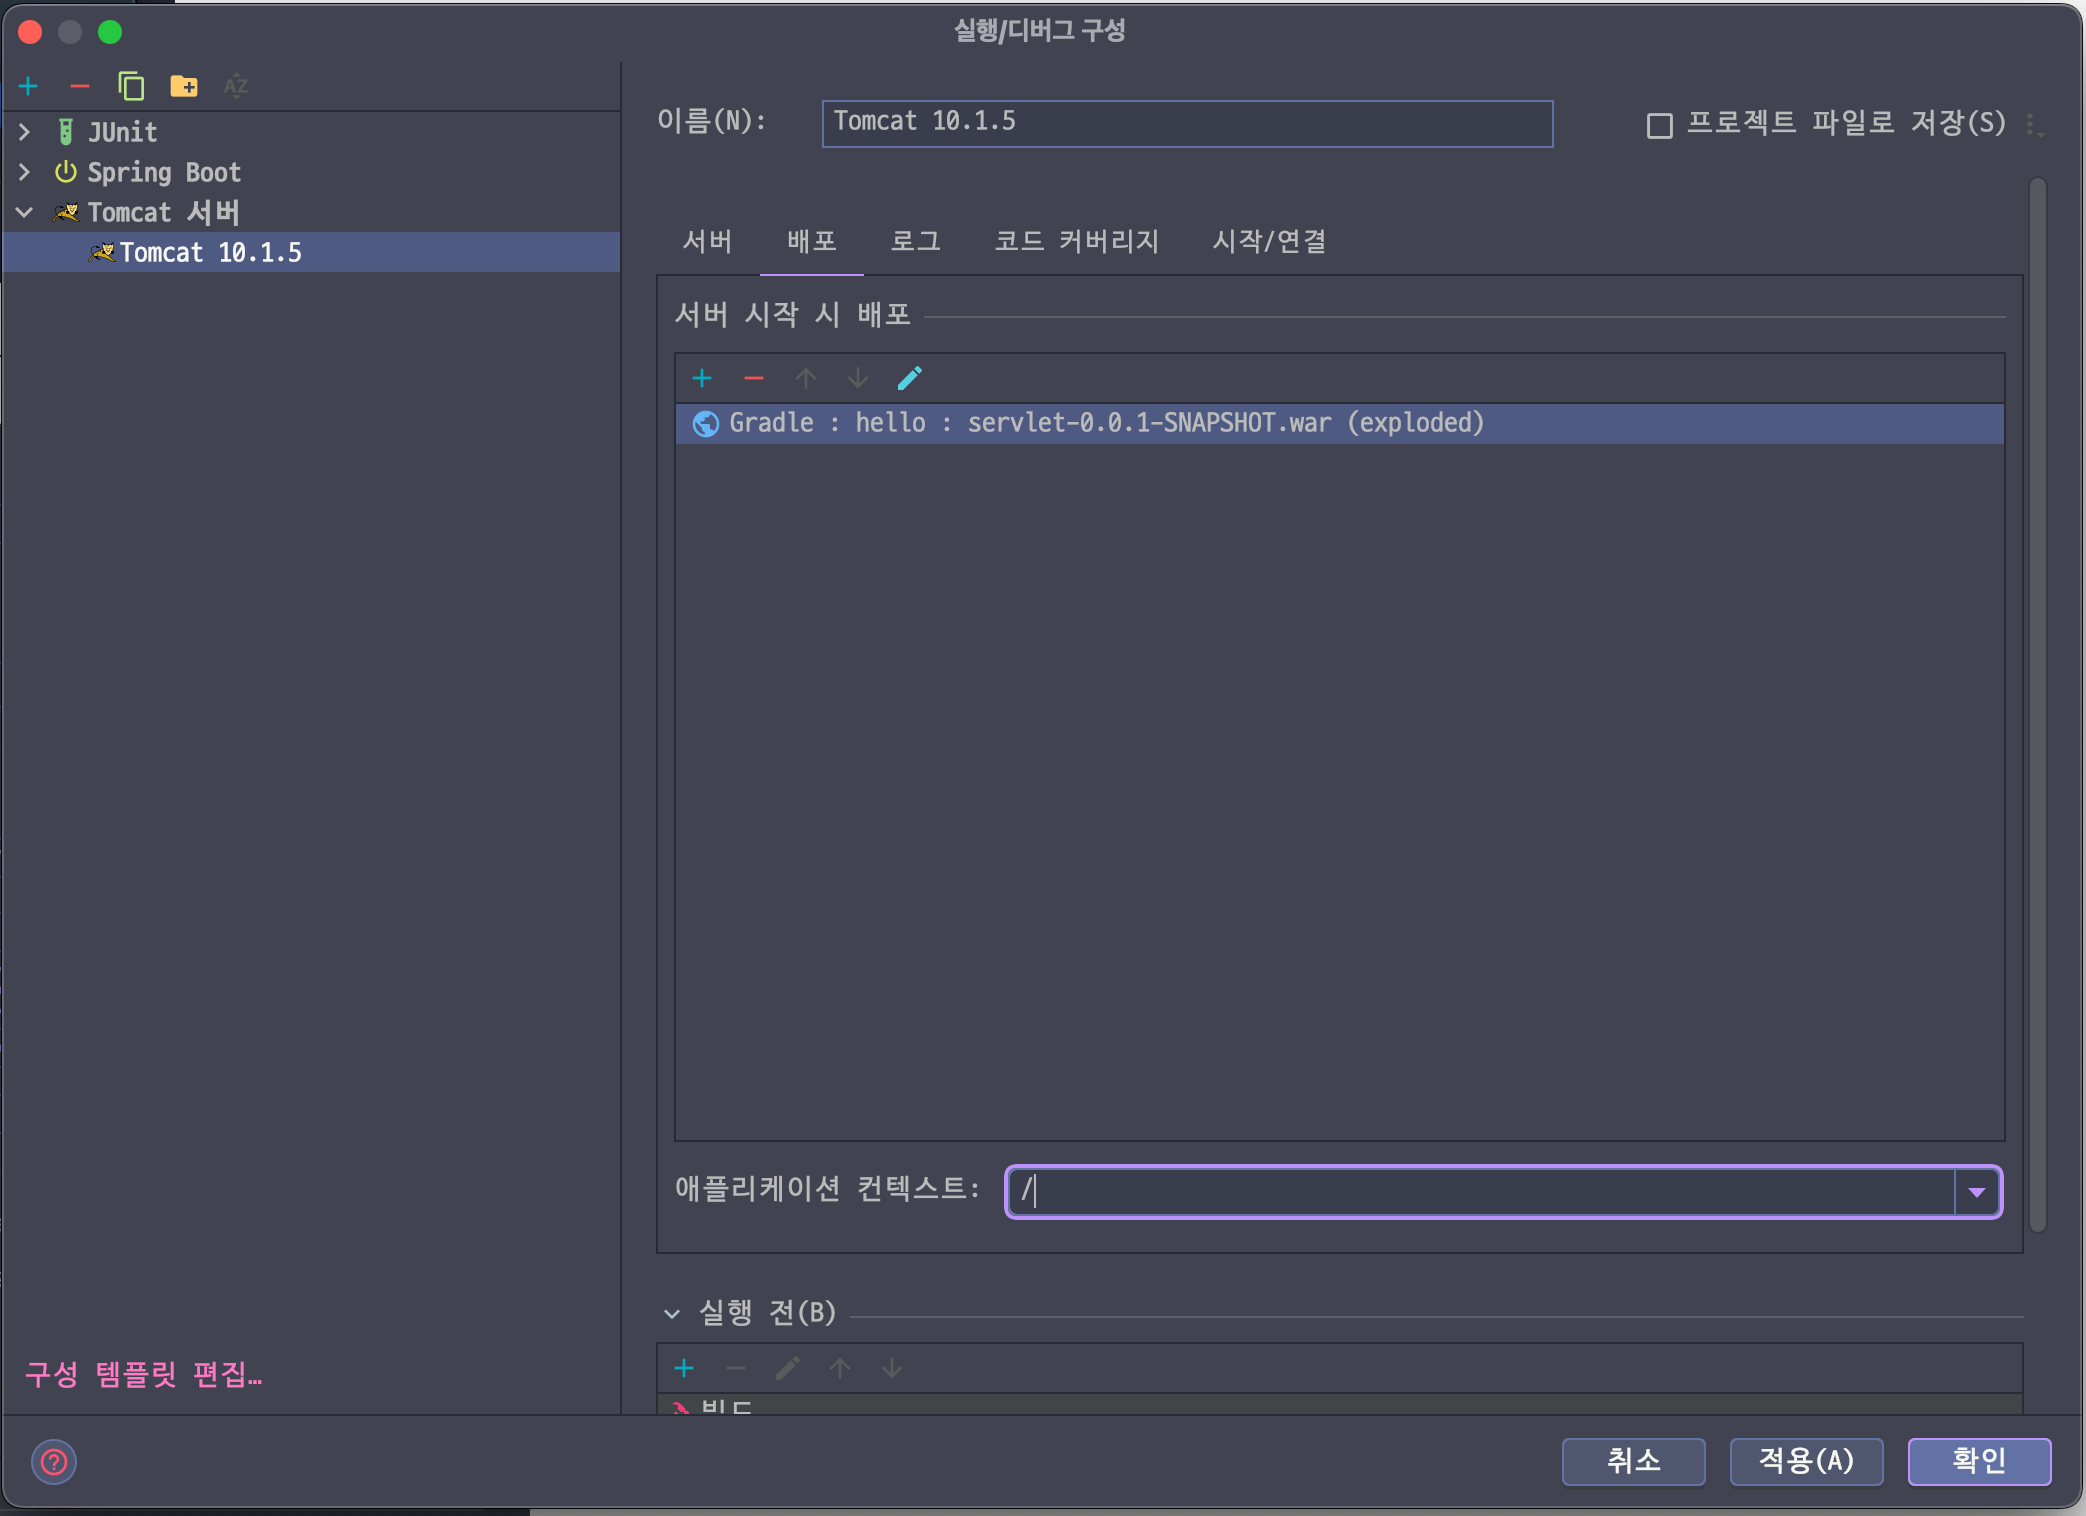Open help with the question mark icon

pos(54,1462)
